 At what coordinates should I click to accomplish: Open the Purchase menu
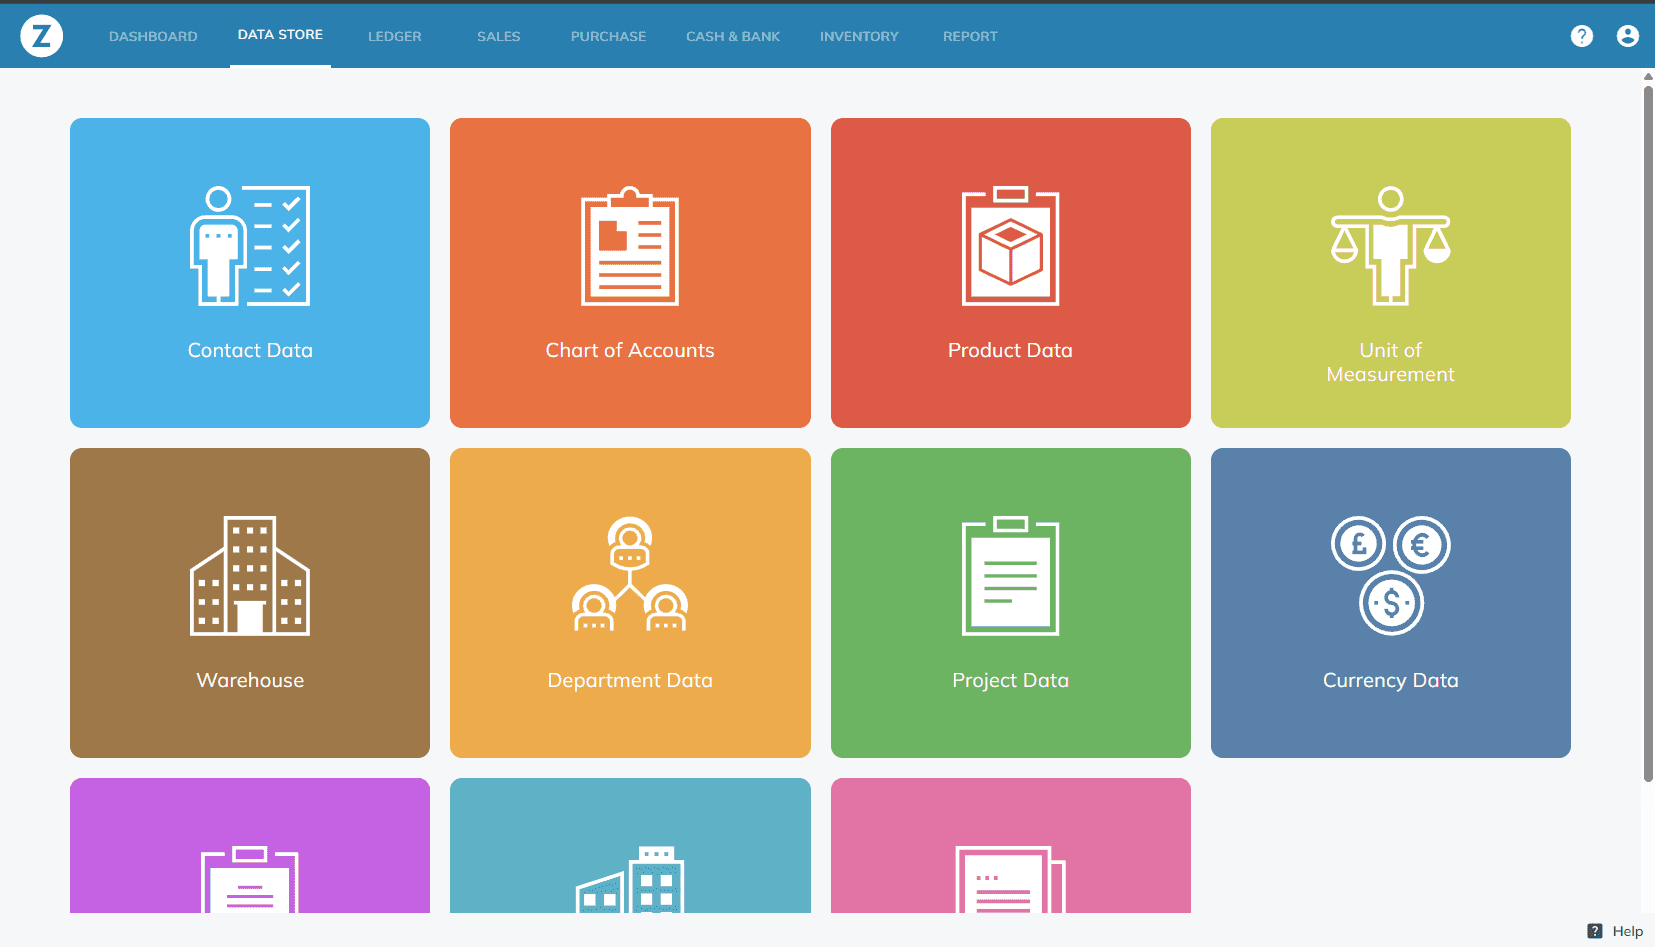(608, 36)
